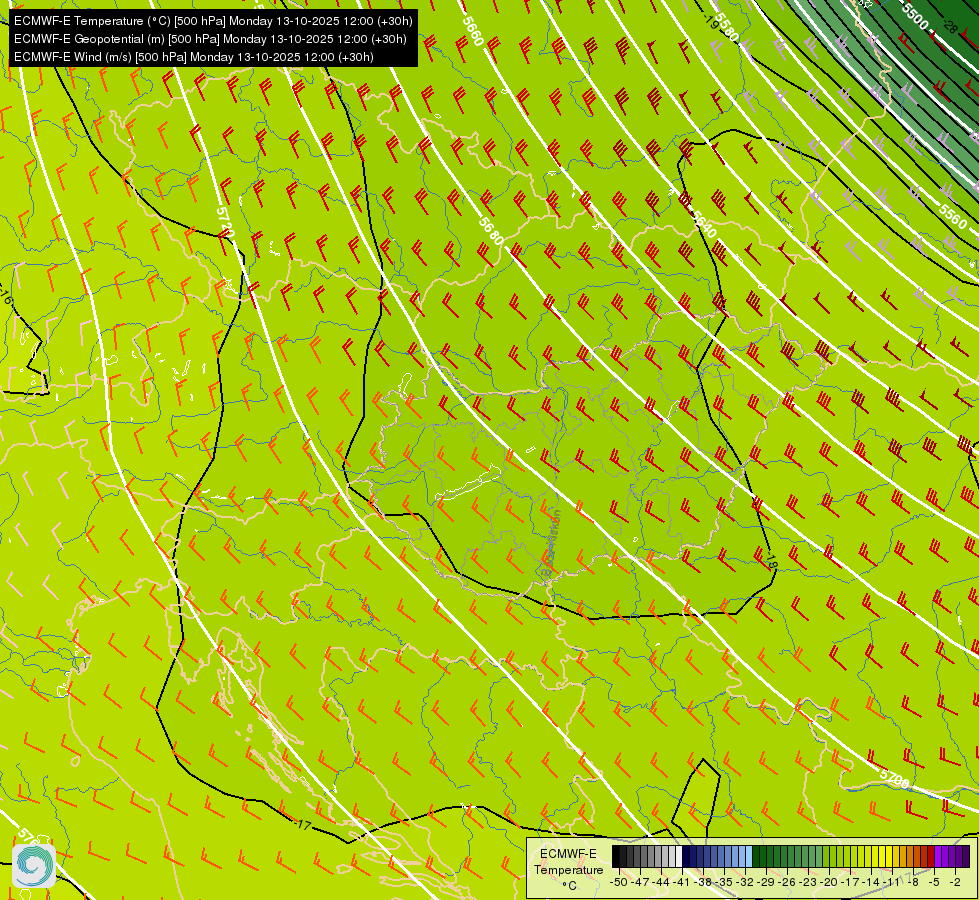Click the -23 legend value
The width and height of the screenshot is (979, 900).
click(809, 882)
